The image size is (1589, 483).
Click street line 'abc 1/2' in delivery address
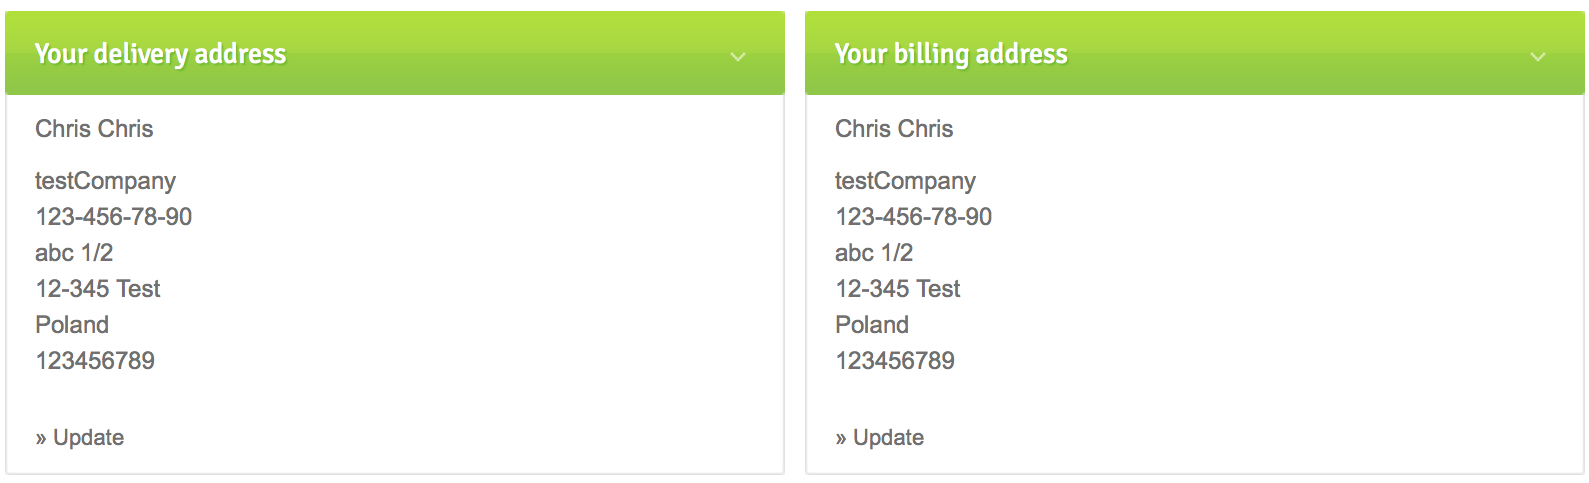(x=74, y=253)
